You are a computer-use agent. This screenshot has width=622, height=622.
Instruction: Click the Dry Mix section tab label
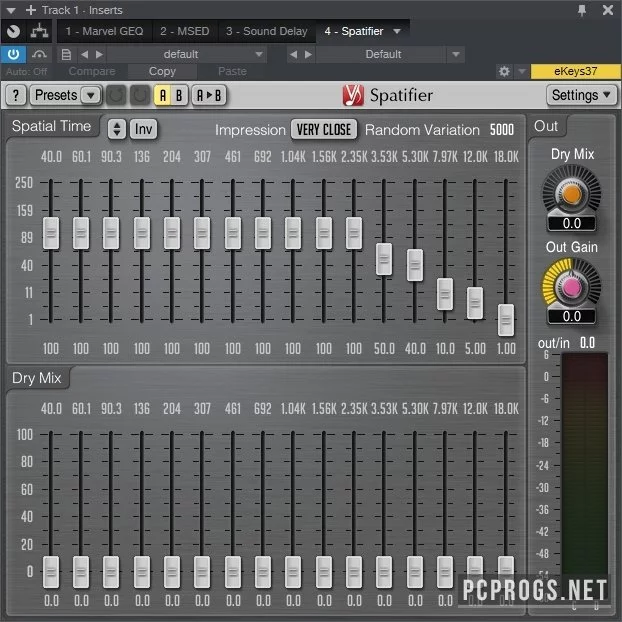tap(36, 378)
